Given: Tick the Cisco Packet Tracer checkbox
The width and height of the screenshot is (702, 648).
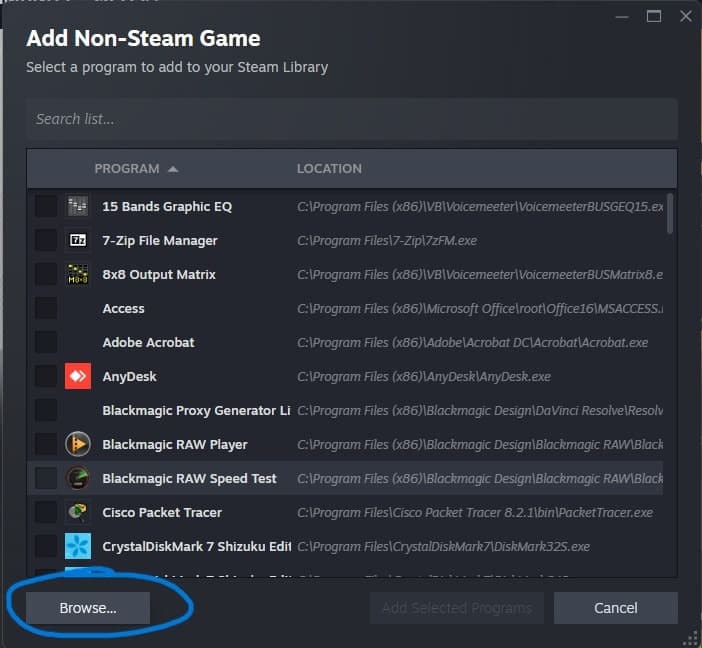Looking at the screenshot, I should [x=46, y=513].
